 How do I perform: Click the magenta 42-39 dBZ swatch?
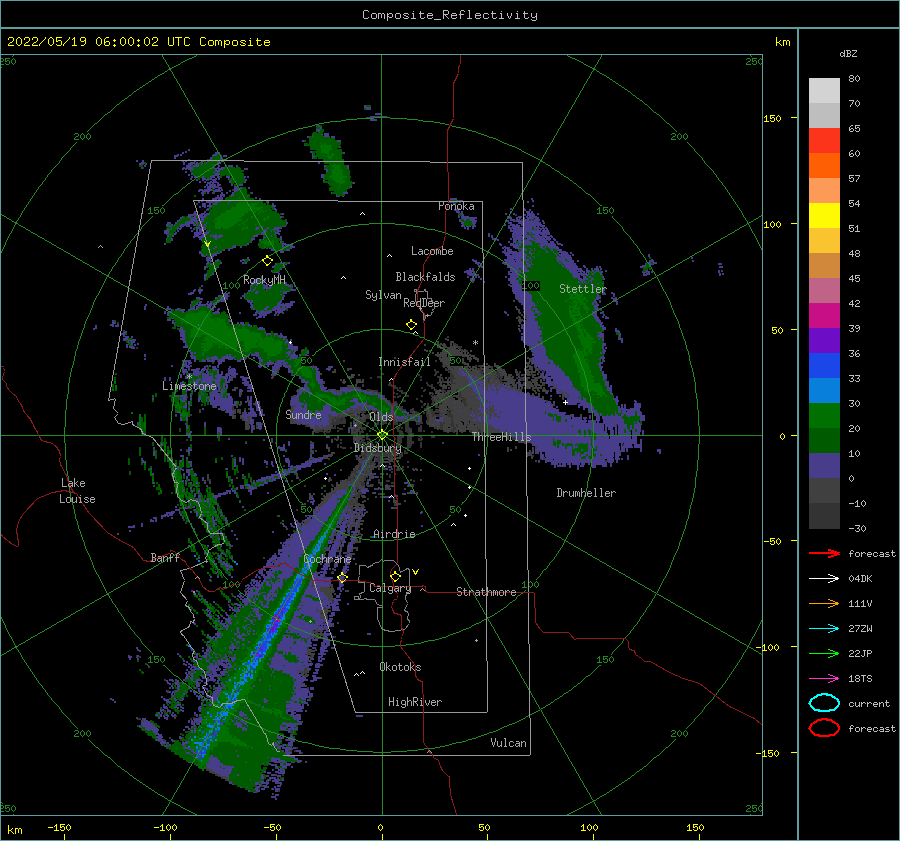point(824,316)
